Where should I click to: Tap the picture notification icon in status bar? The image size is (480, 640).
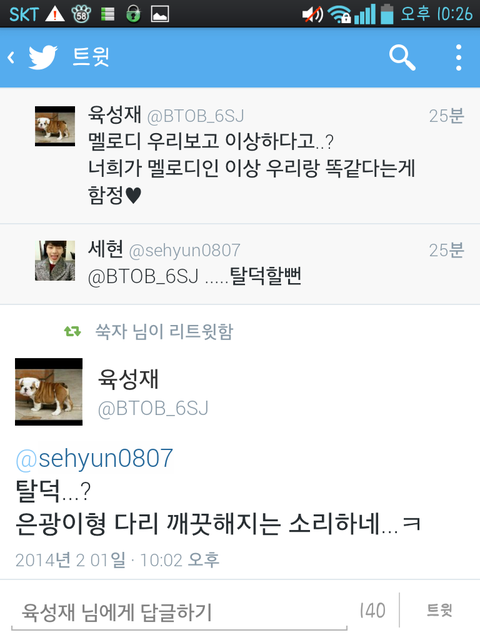[160, 15]
